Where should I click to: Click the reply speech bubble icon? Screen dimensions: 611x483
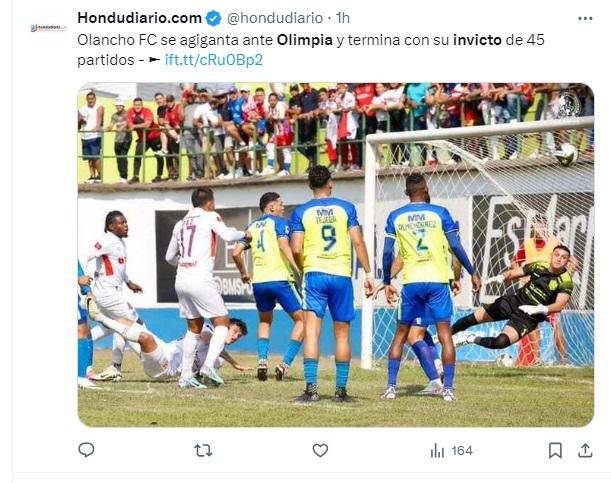[86, 450]
